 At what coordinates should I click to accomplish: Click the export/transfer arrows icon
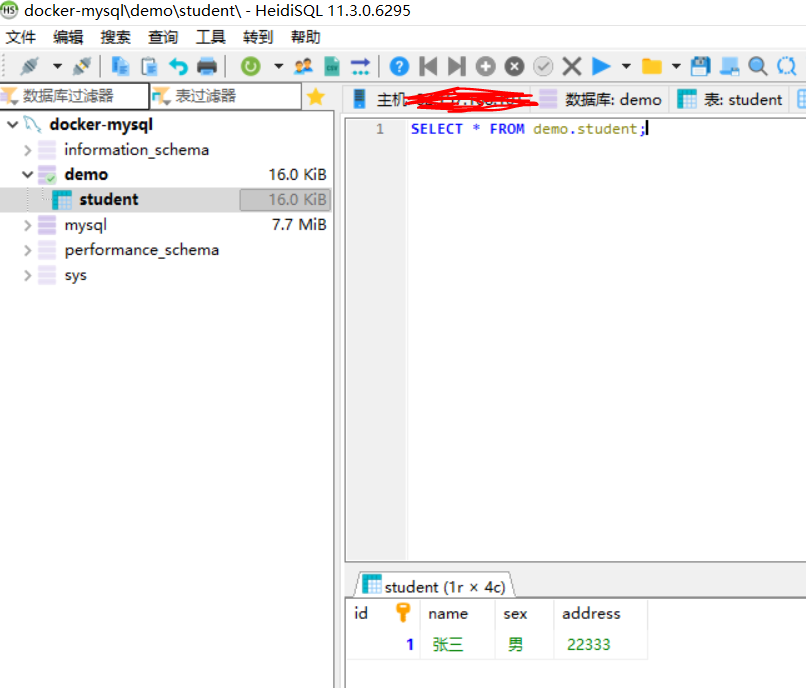[x=360, y=66]
